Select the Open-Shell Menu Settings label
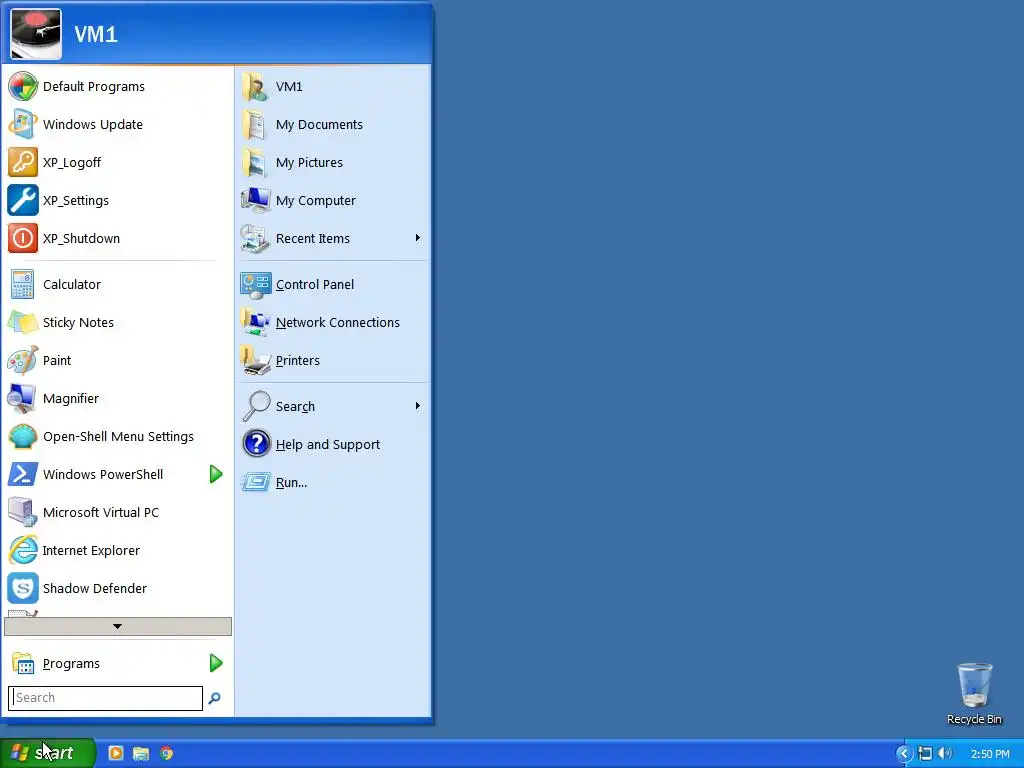 click(118, 436)
